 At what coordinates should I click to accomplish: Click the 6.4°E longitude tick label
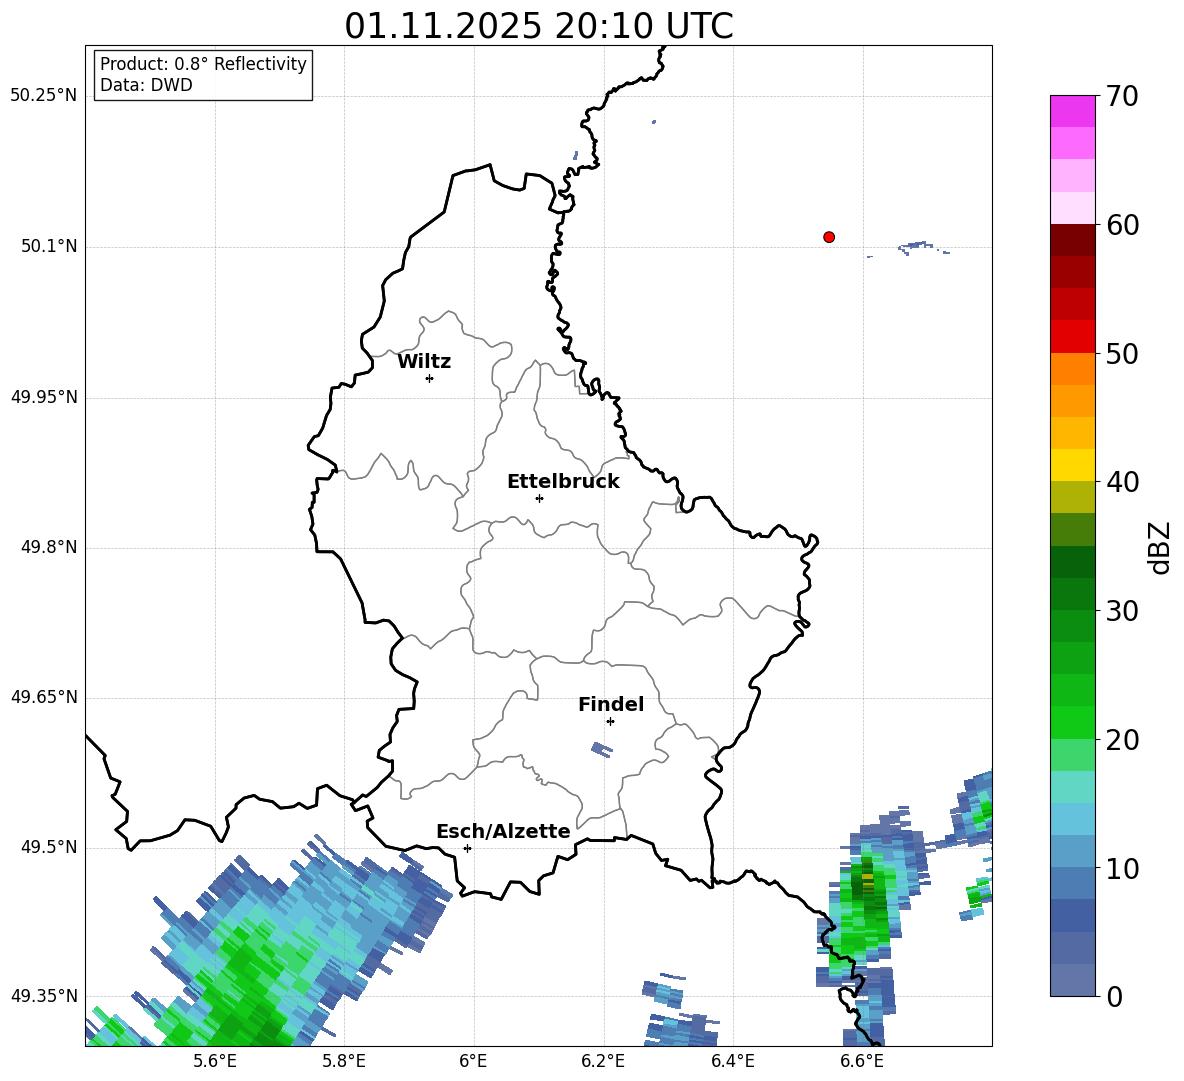(732, 1061)
